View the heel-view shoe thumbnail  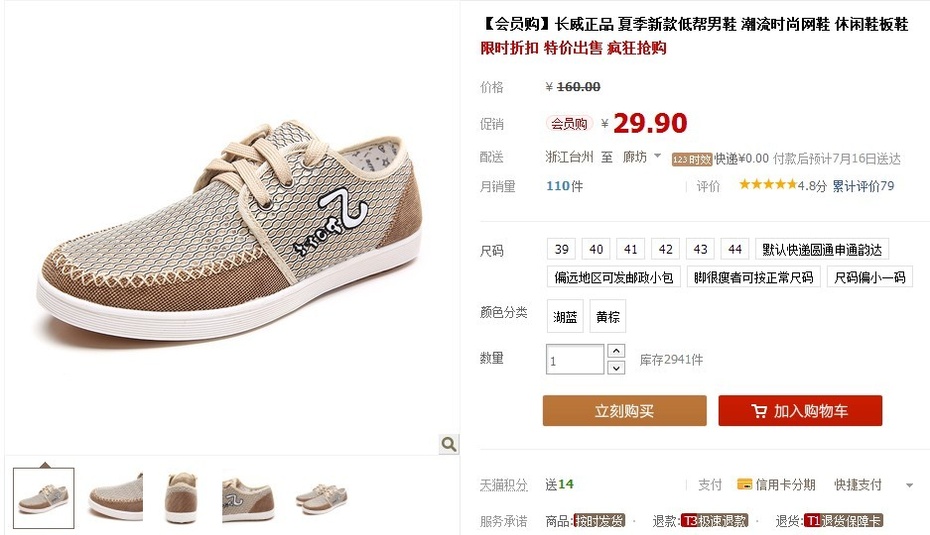[x=181, y=497]
